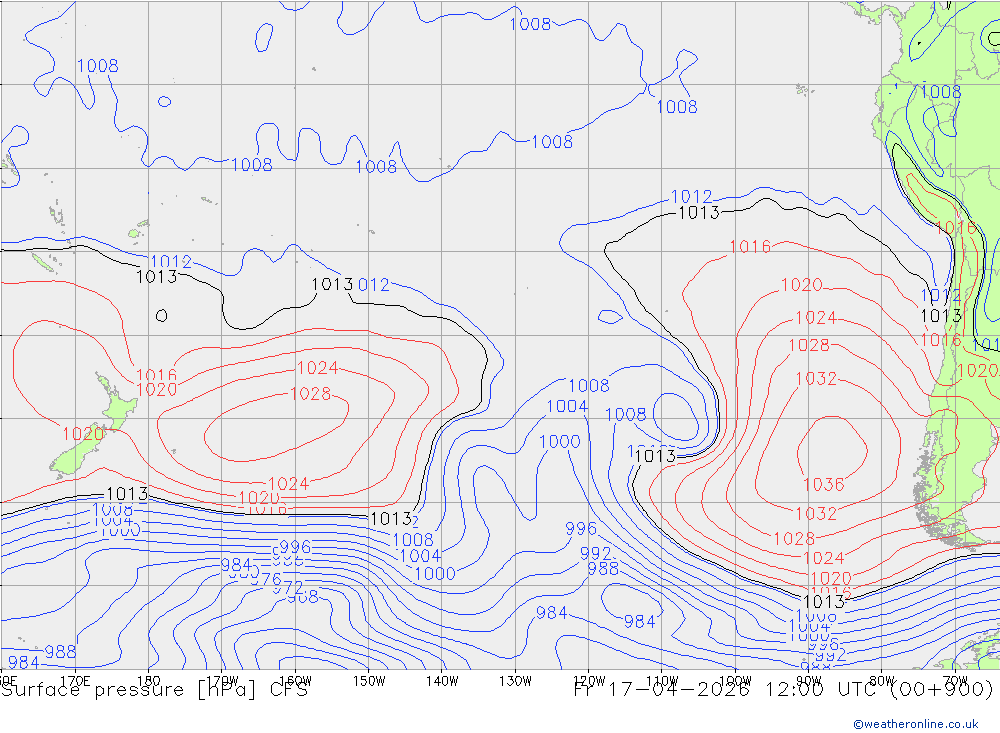Select the 80W longitude axis label
1000x733 pixels.
pos(882,681)
